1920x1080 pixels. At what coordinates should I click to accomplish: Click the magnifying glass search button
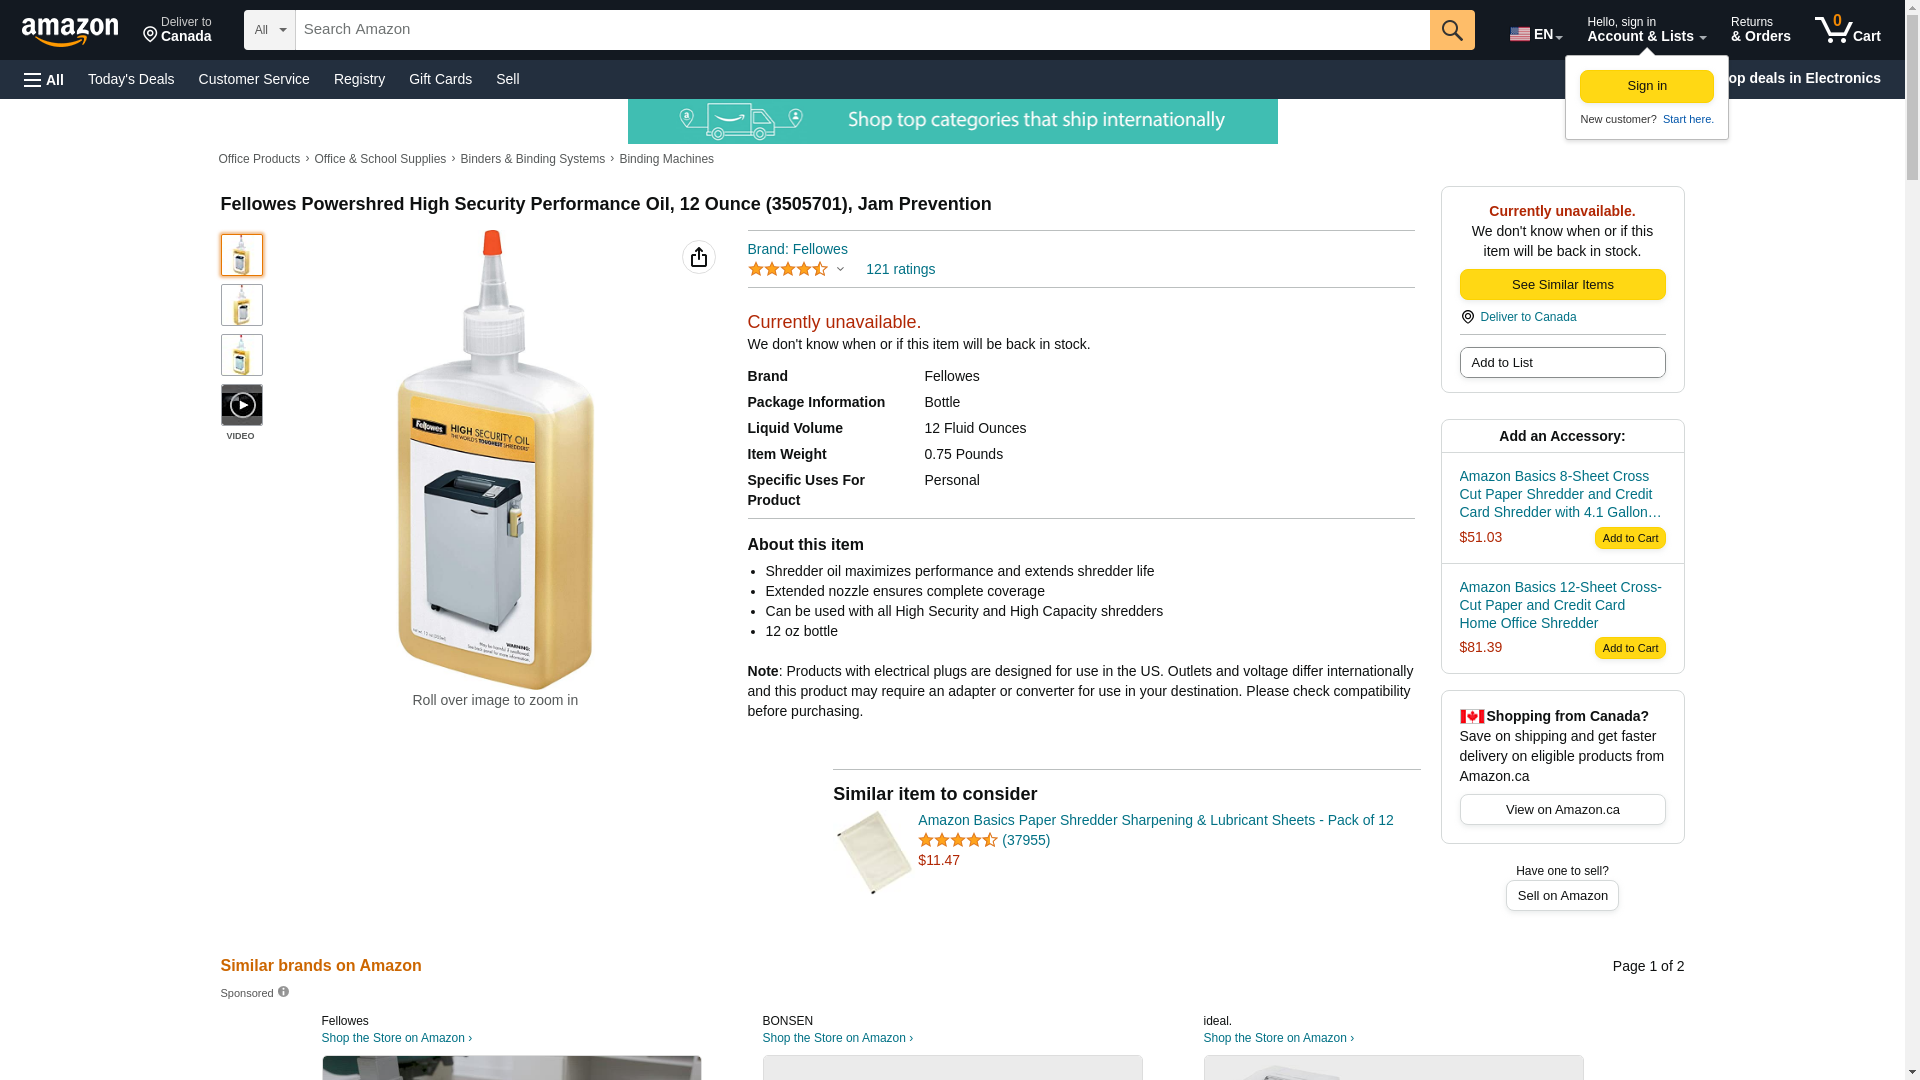pyautogui.click(x=1452, y=30)
